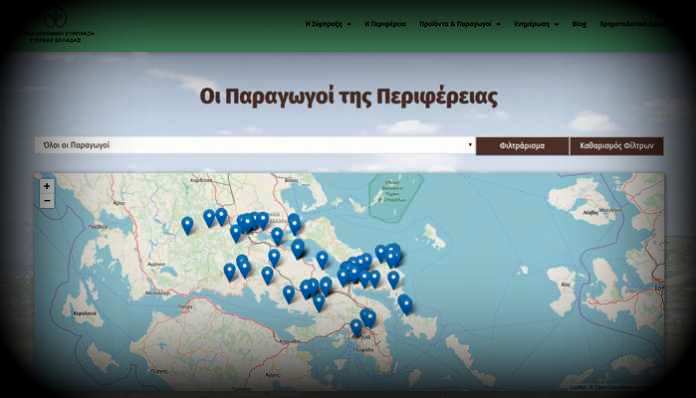The height and width of the screenshot is (398, 696).
Task: Zoom out the map with minus button
Action: pos(47,201)
